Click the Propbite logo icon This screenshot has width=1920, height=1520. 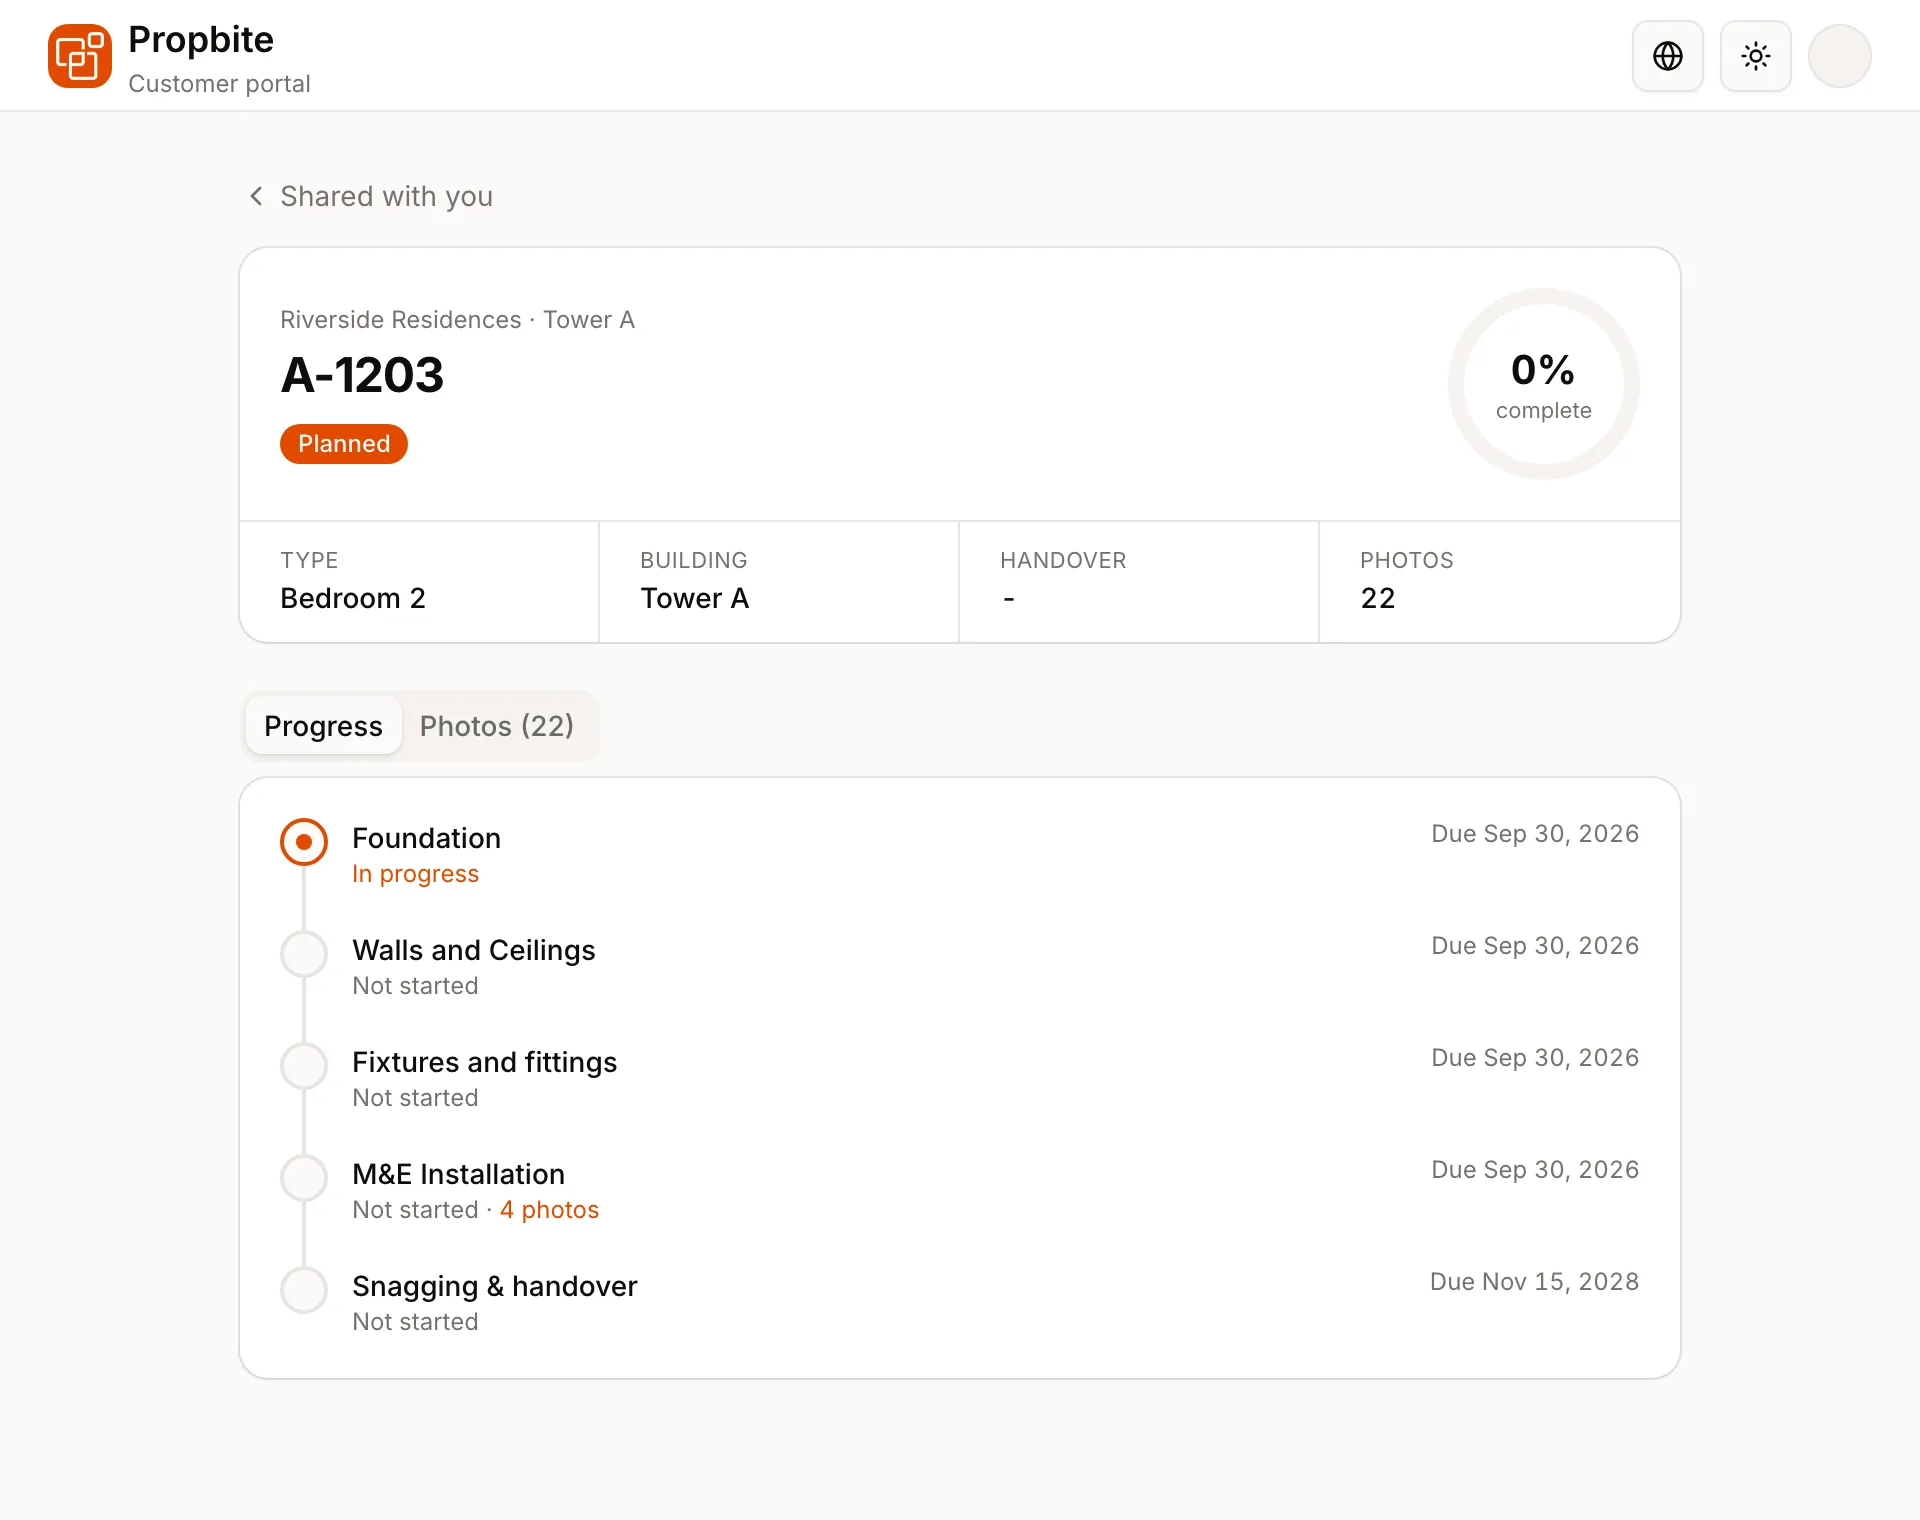click(80, 56)
